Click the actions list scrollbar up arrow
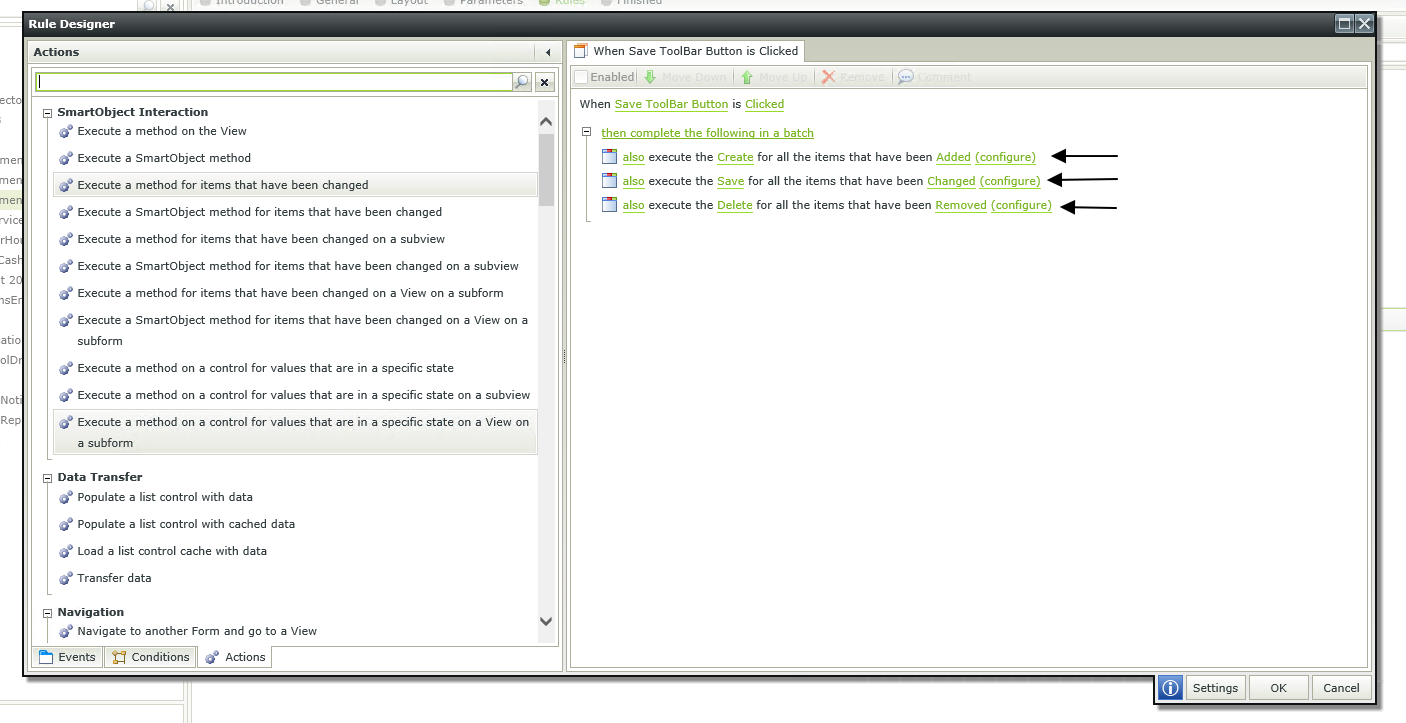Viewport: 1406px width, 723px height. (546, 122)
